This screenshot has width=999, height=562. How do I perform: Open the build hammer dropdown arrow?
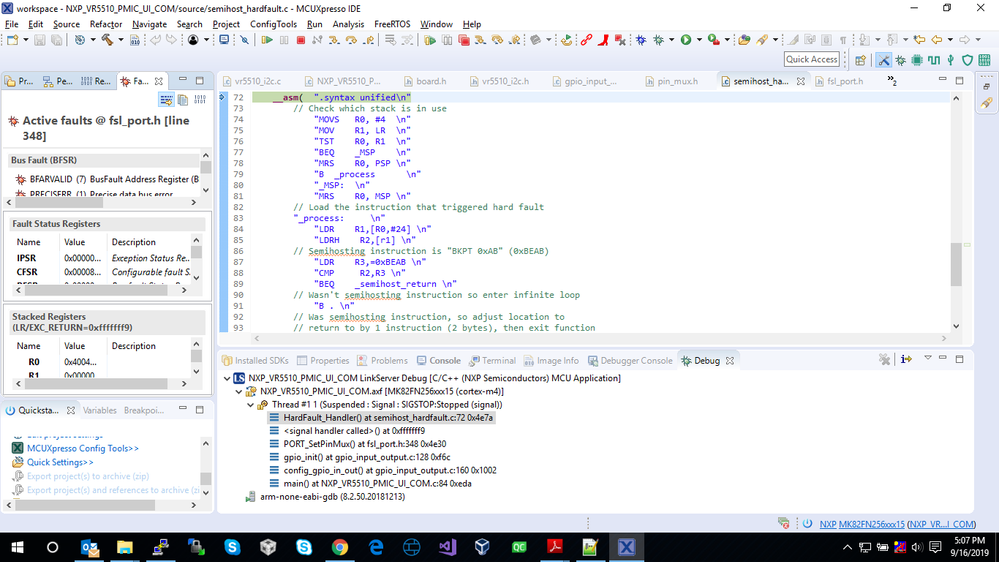(120, 40)
